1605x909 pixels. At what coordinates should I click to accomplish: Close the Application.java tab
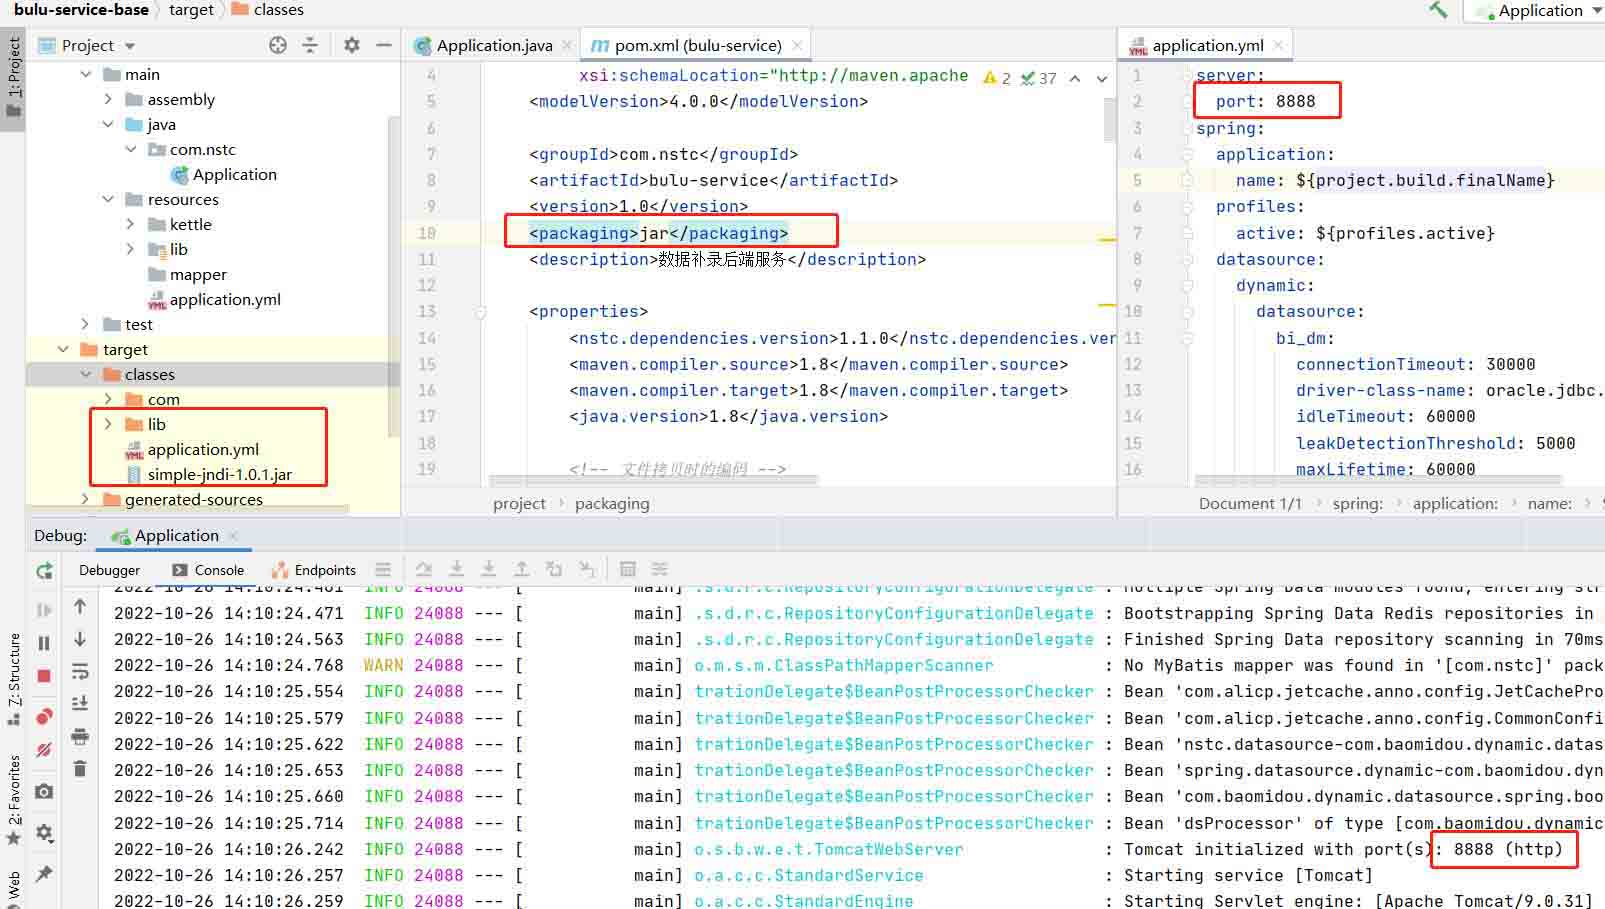tap(567, 45)
